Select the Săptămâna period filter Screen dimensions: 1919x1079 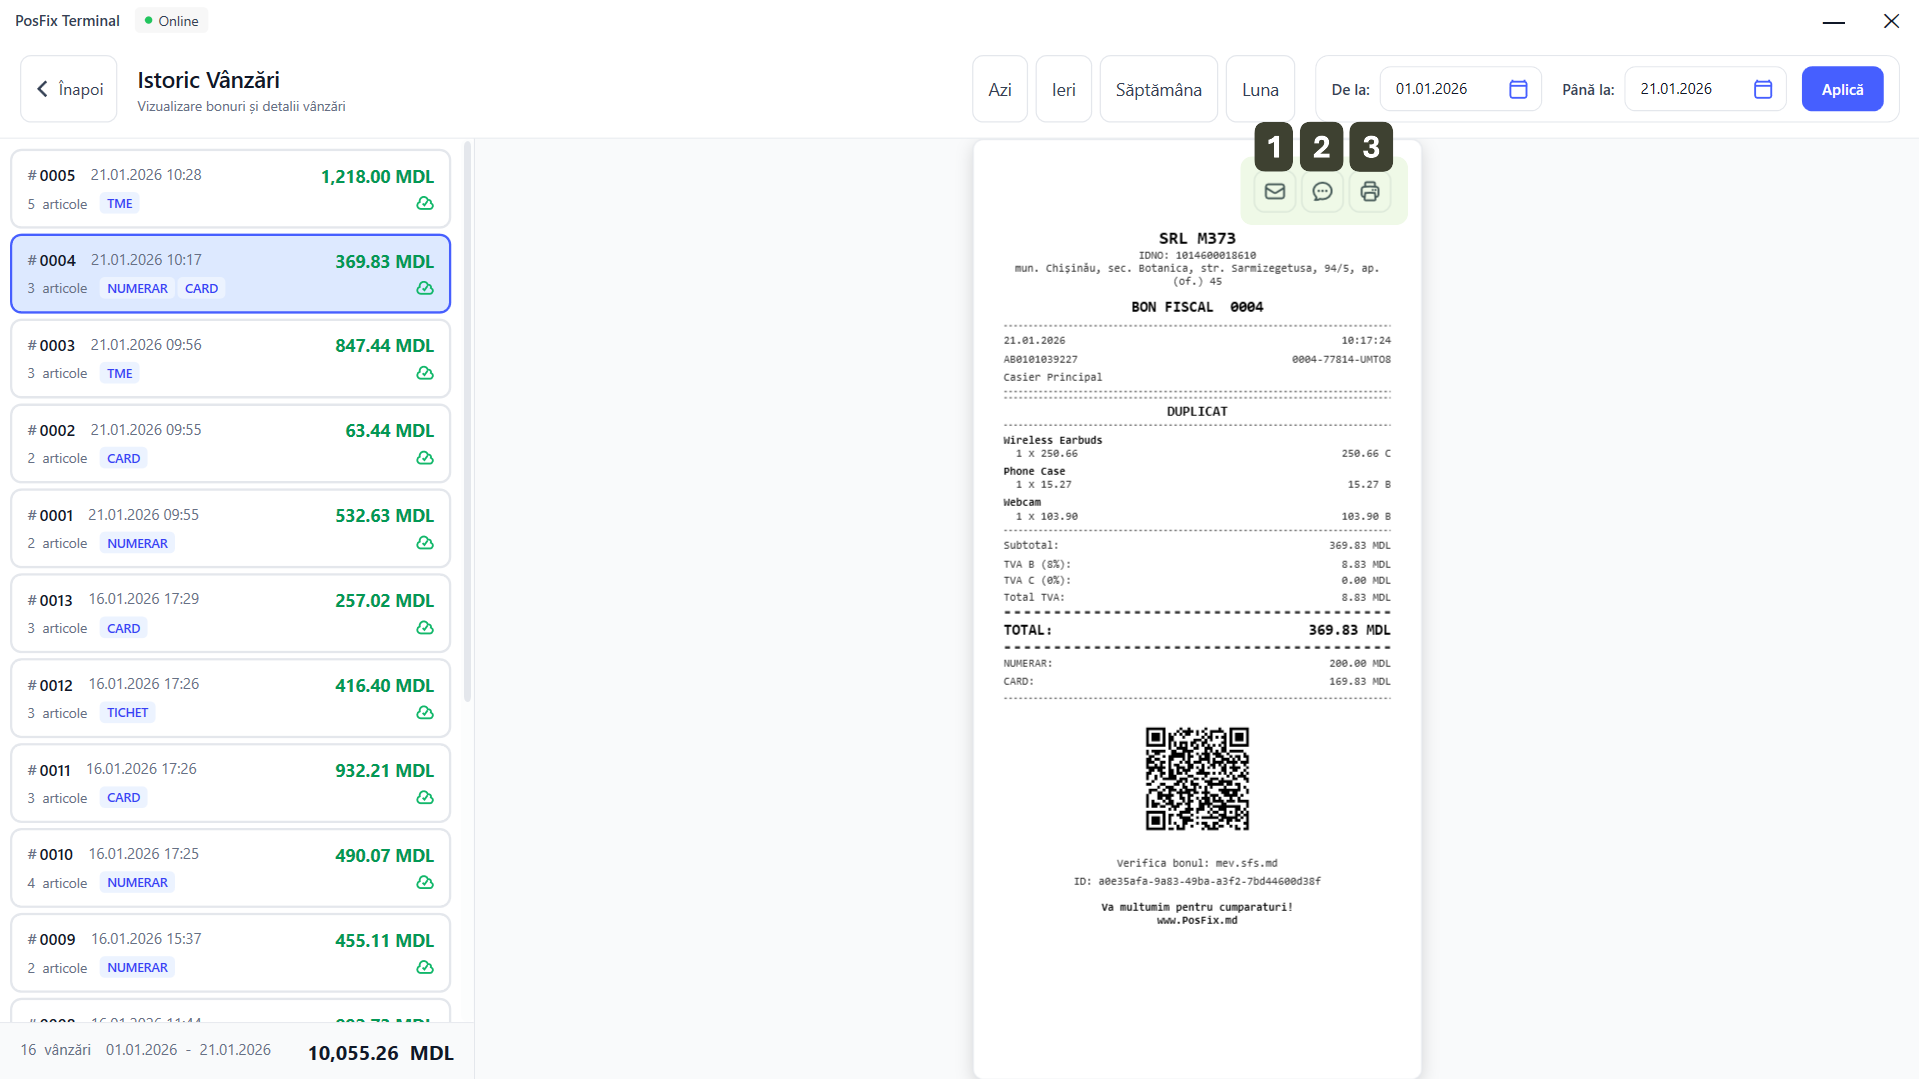(1158, 89)
